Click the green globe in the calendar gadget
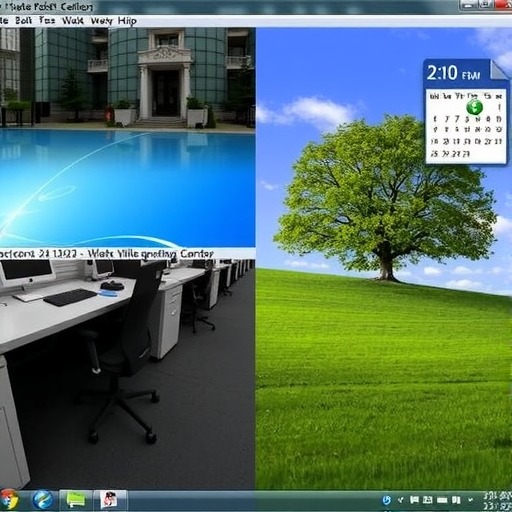This screenshot has width=512, height=512. tap(475, 107)
